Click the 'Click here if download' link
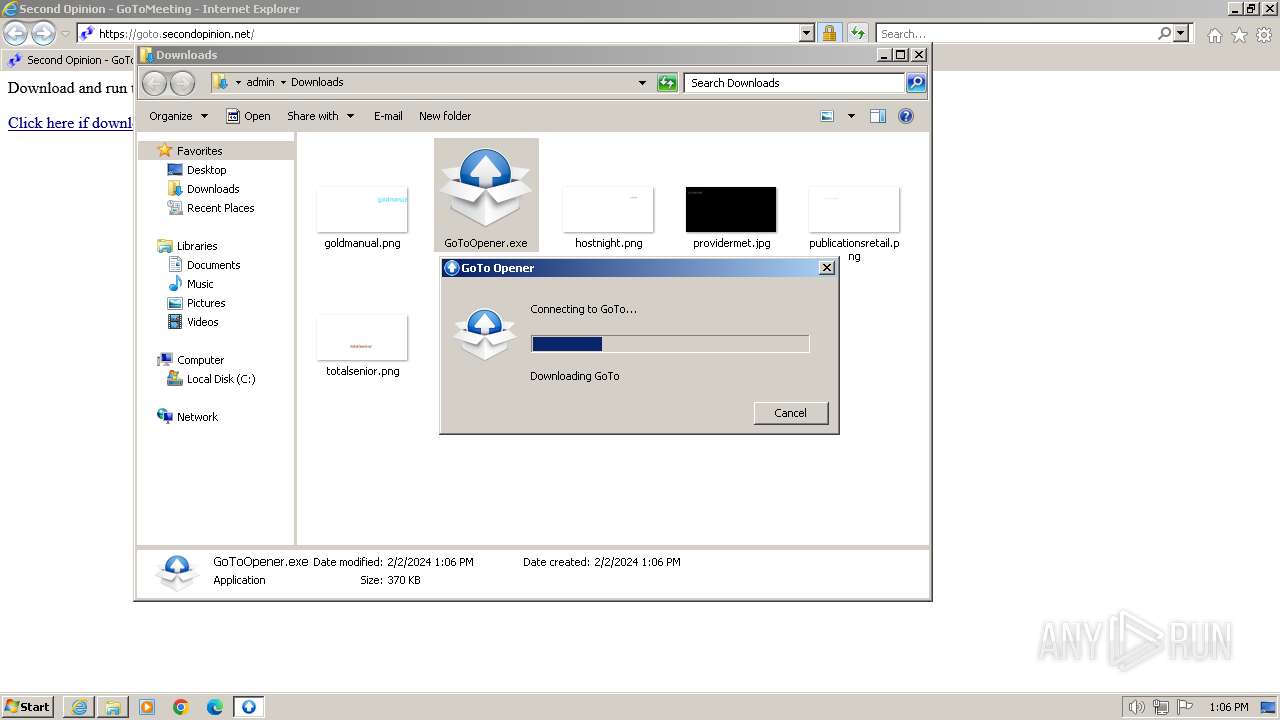Viewport: 1280px width, 720px height. click(x=70, y=123)
